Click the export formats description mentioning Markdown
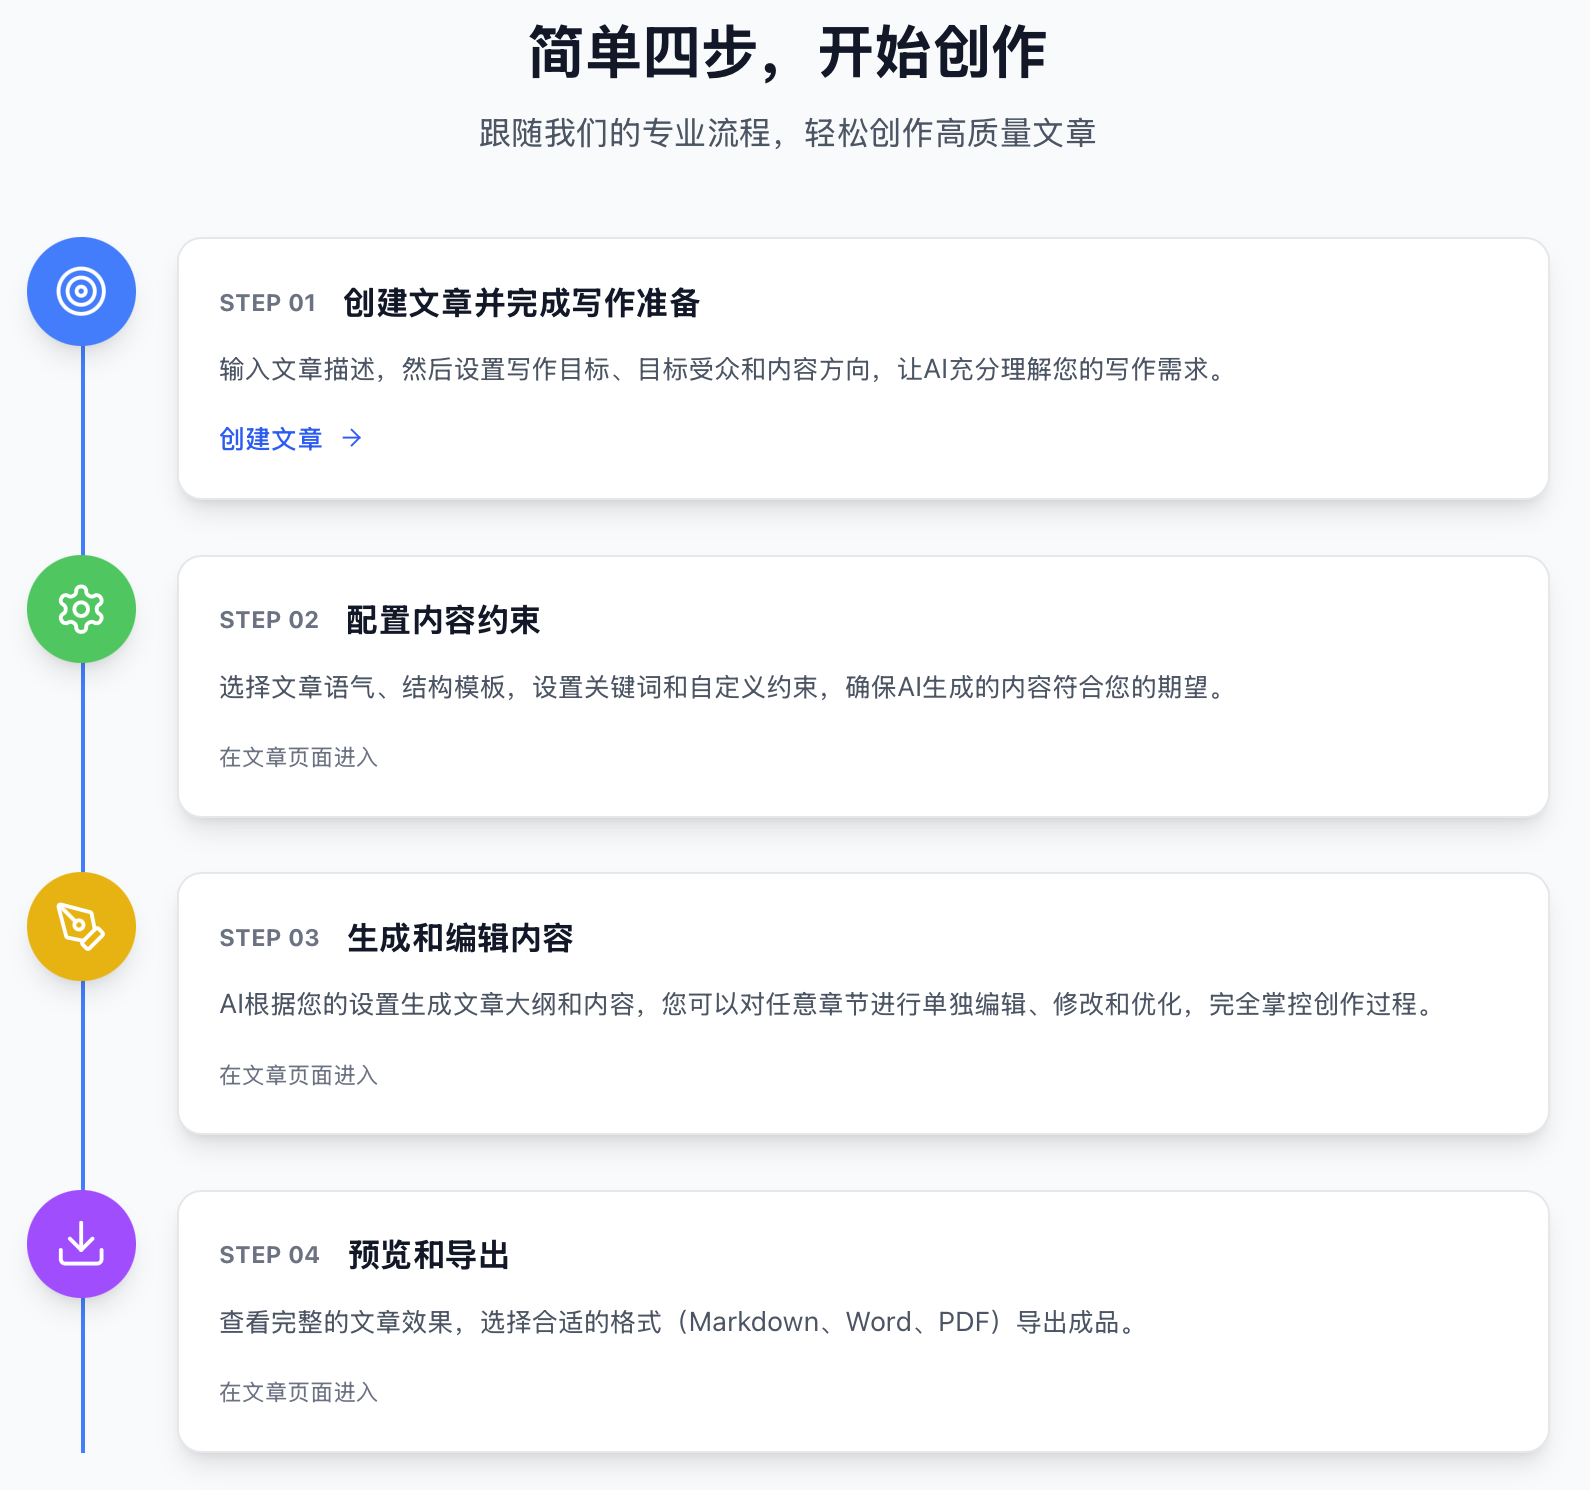The image size is (1590, 1490). coord(680,1322)
